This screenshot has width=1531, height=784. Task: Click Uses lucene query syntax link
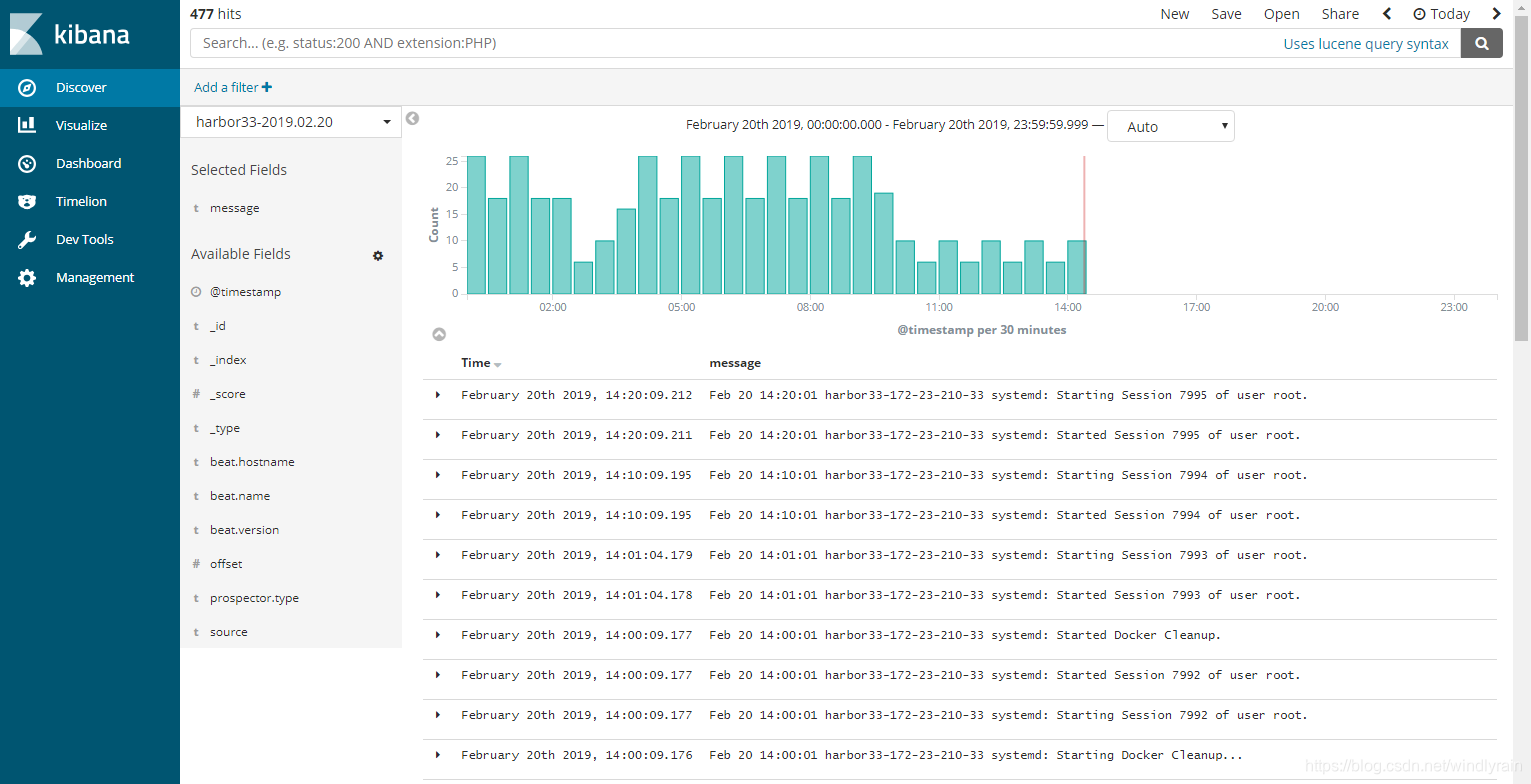tap(1366, 44)
